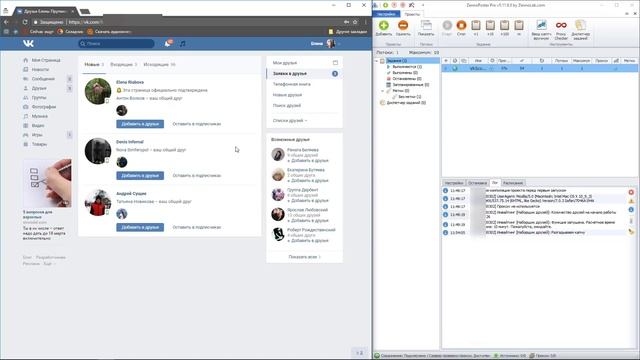Expand the Ещё link in VK footer
This screenshot has width=640, height=360.
[49, 264]
